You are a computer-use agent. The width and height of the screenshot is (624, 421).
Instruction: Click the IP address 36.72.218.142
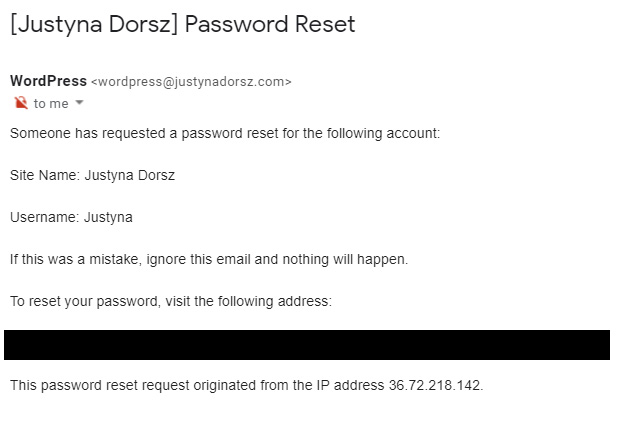pyautogui.click(x=434, y=385)
